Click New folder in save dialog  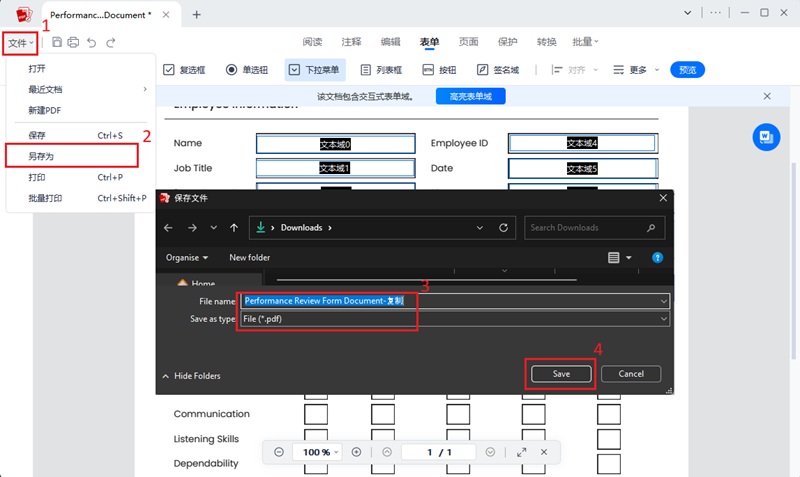tap(249, 258)
